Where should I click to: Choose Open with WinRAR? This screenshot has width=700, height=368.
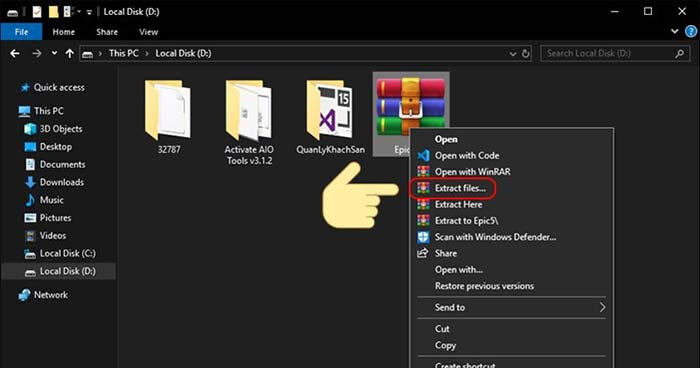[473, 171]
